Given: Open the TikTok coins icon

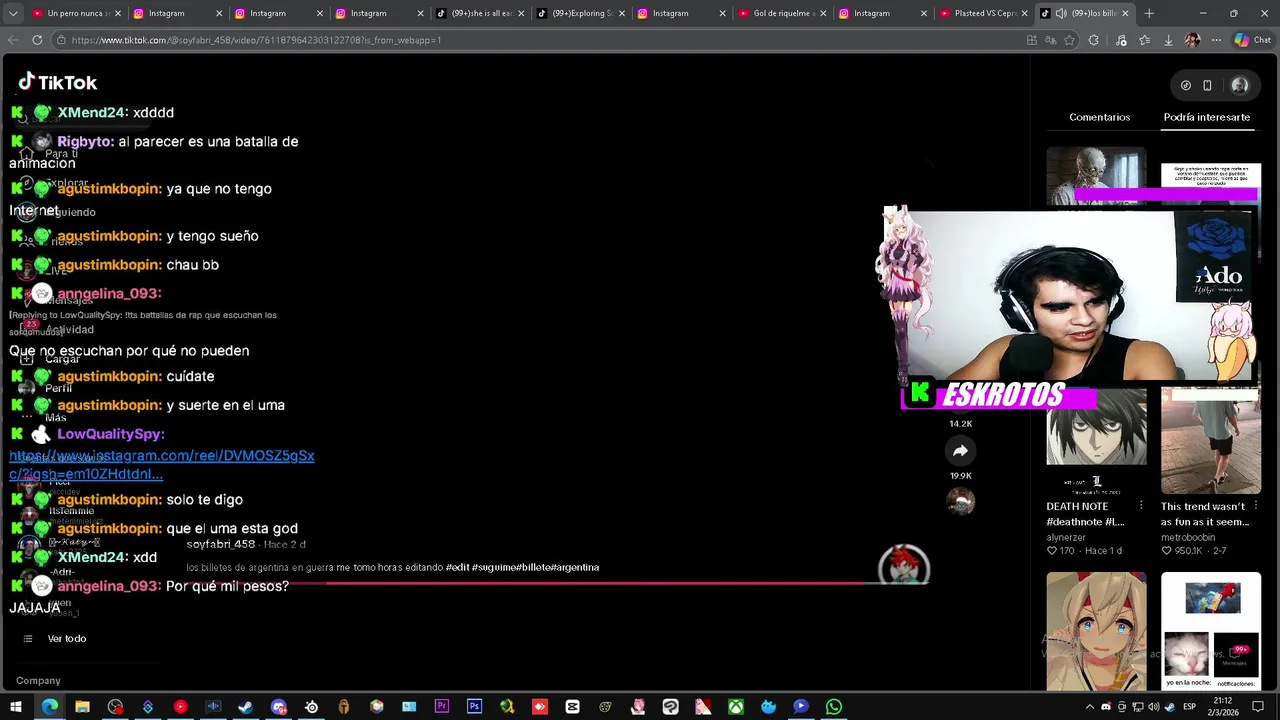Looking at the screenshot, I should [1186, 85].
